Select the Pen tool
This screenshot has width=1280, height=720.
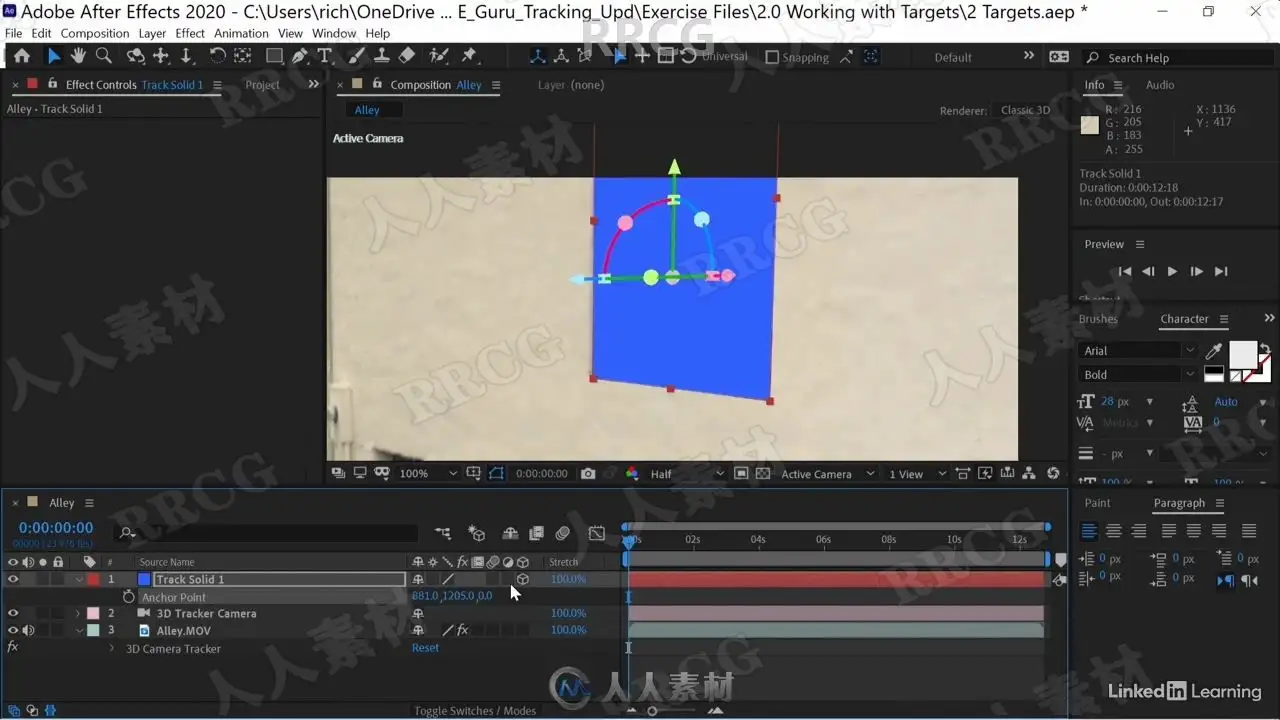299,57
